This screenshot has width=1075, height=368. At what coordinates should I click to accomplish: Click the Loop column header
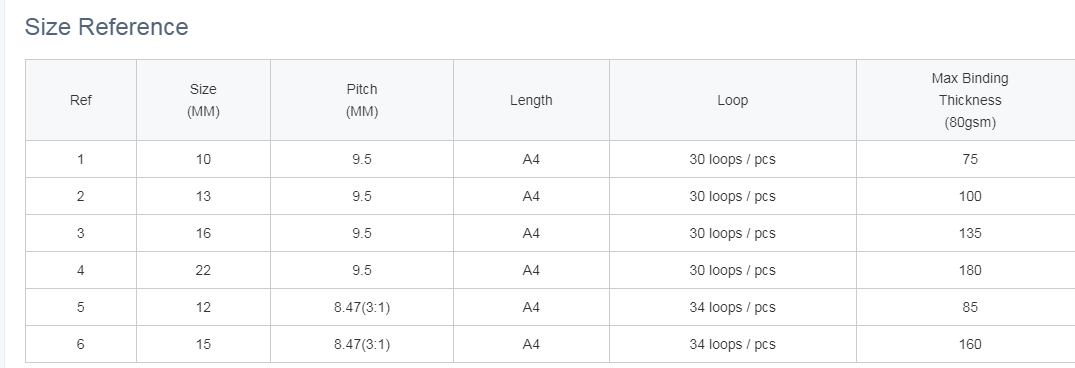tap(732, 100)
